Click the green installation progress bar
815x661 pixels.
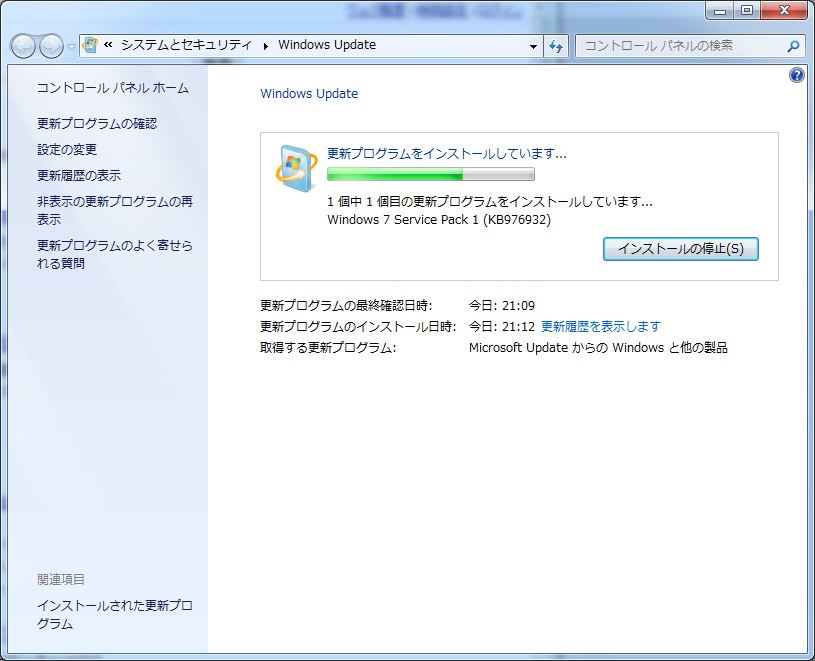(x=430, y=174)
